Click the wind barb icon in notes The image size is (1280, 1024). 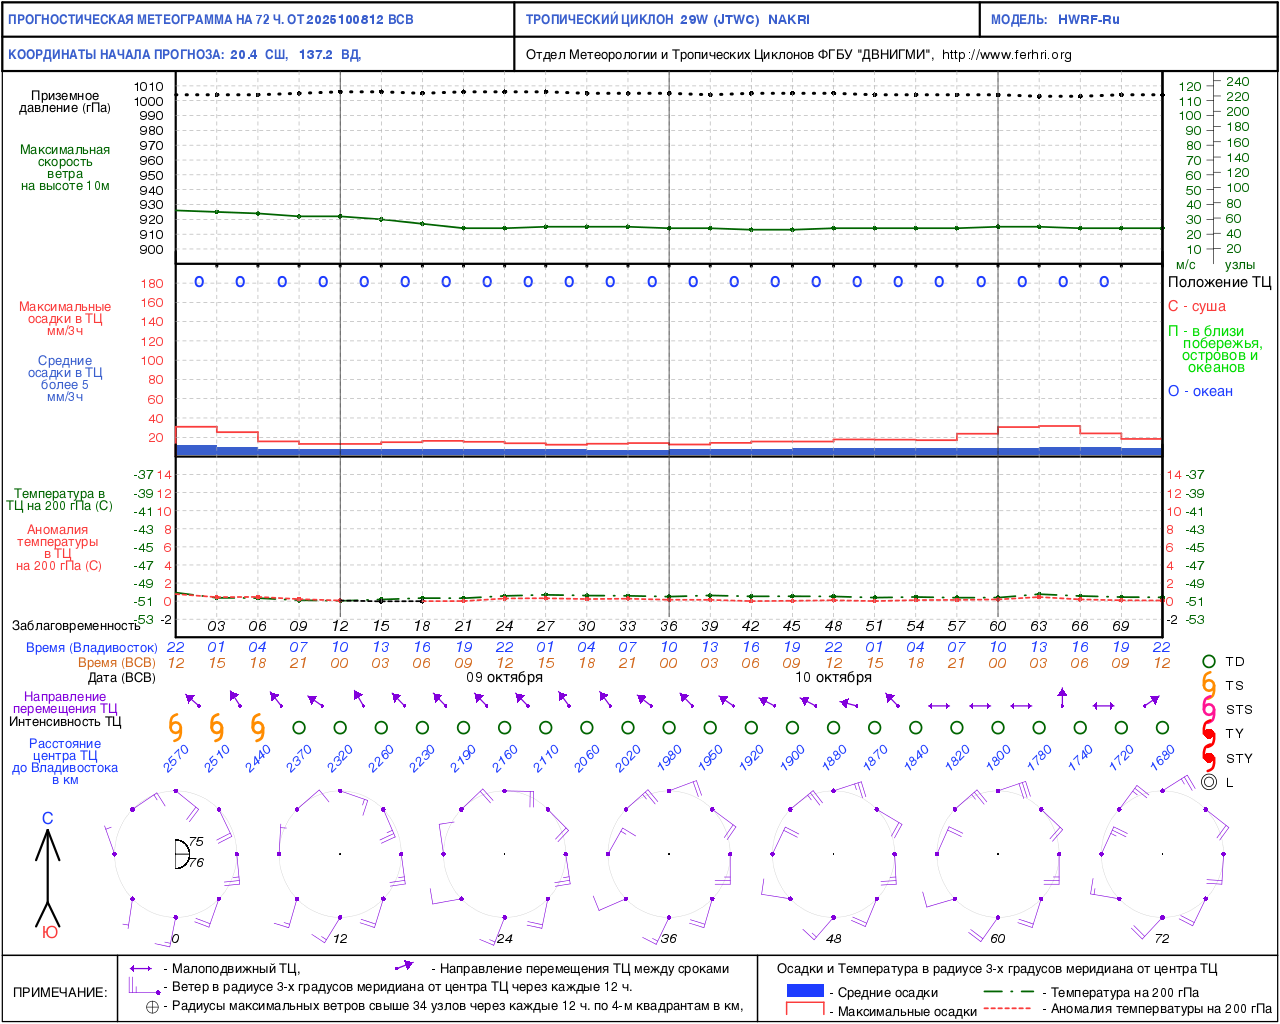pos(142,987)
